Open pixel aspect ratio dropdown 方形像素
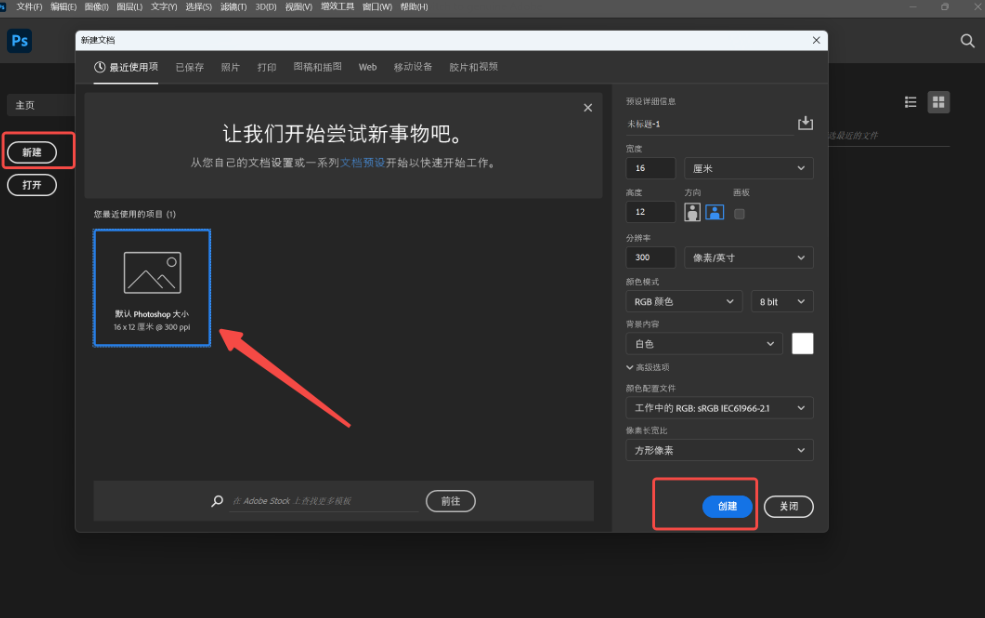 pos(719,450)
